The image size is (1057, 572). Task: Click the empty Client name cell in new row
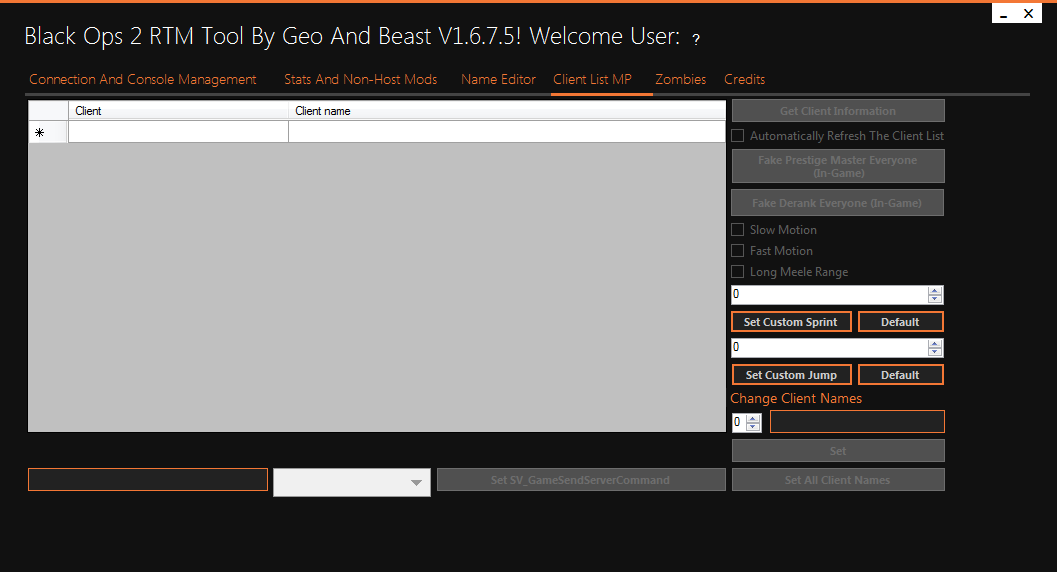(507, 132)
